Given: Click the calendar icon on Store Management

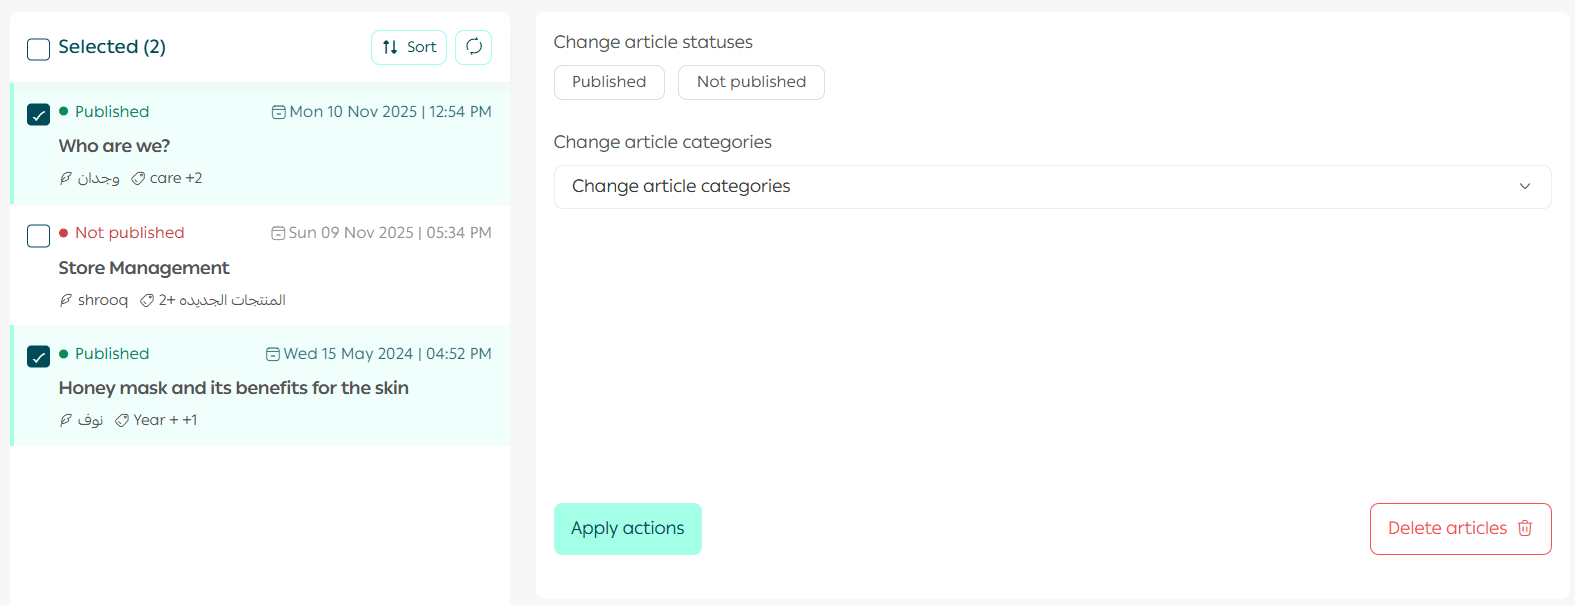Looking at the screenshot, I should 278,233.
